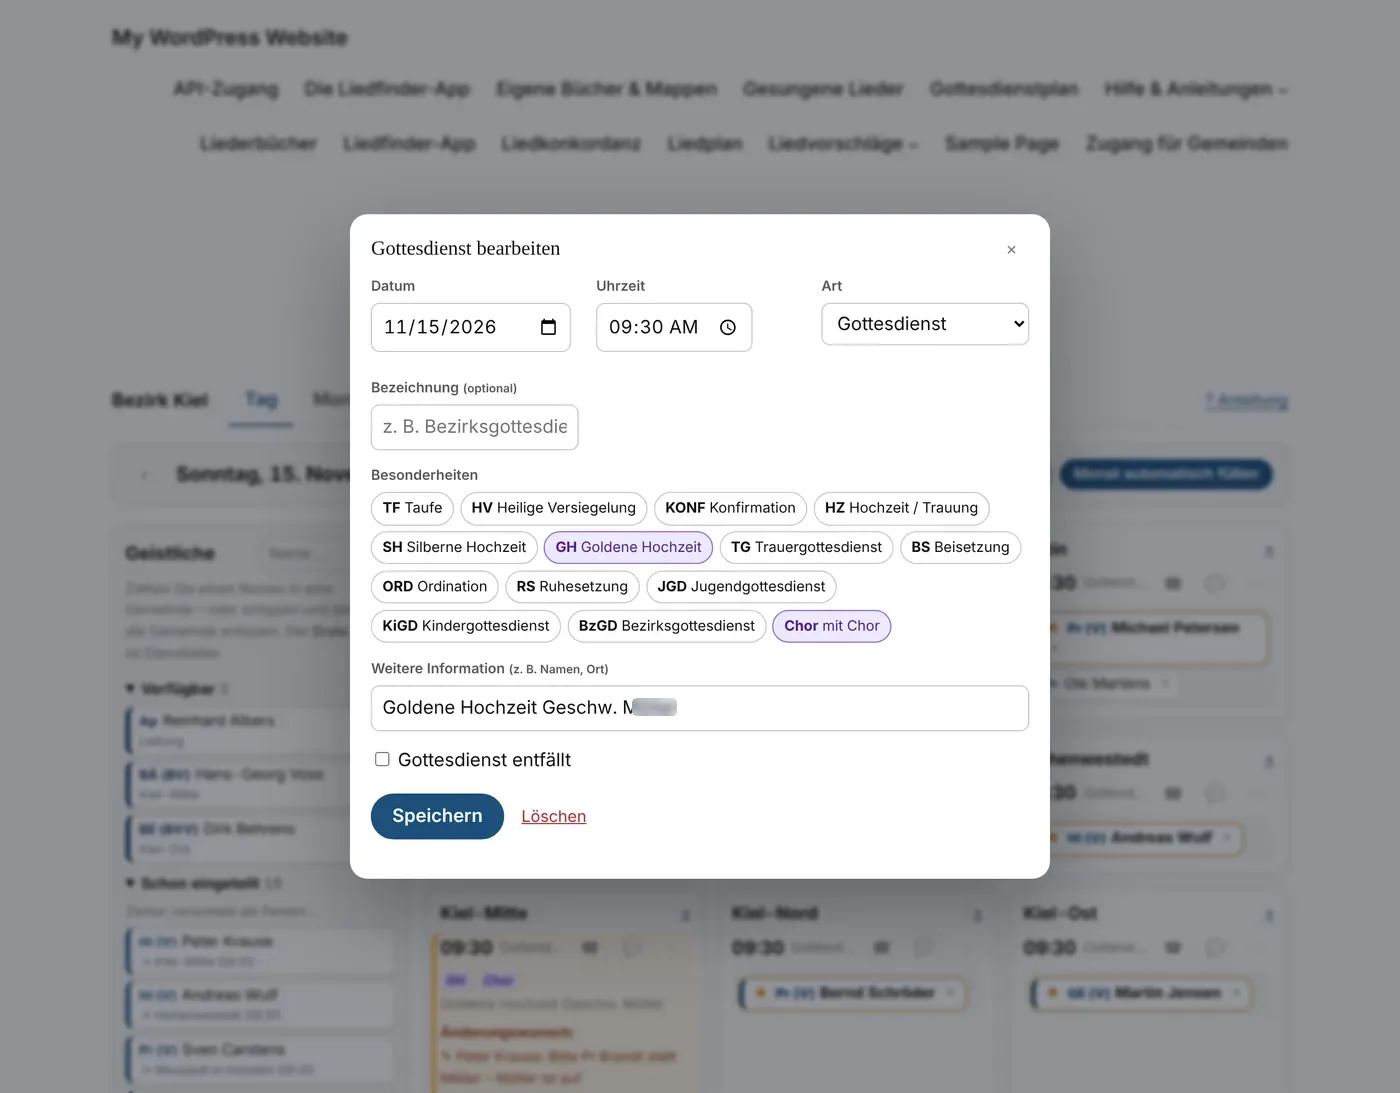Open the Art dropdown showing Gottesdienst
Image resolution: width=1400 pixels, height=1093 pixels.
click(925, 324)
